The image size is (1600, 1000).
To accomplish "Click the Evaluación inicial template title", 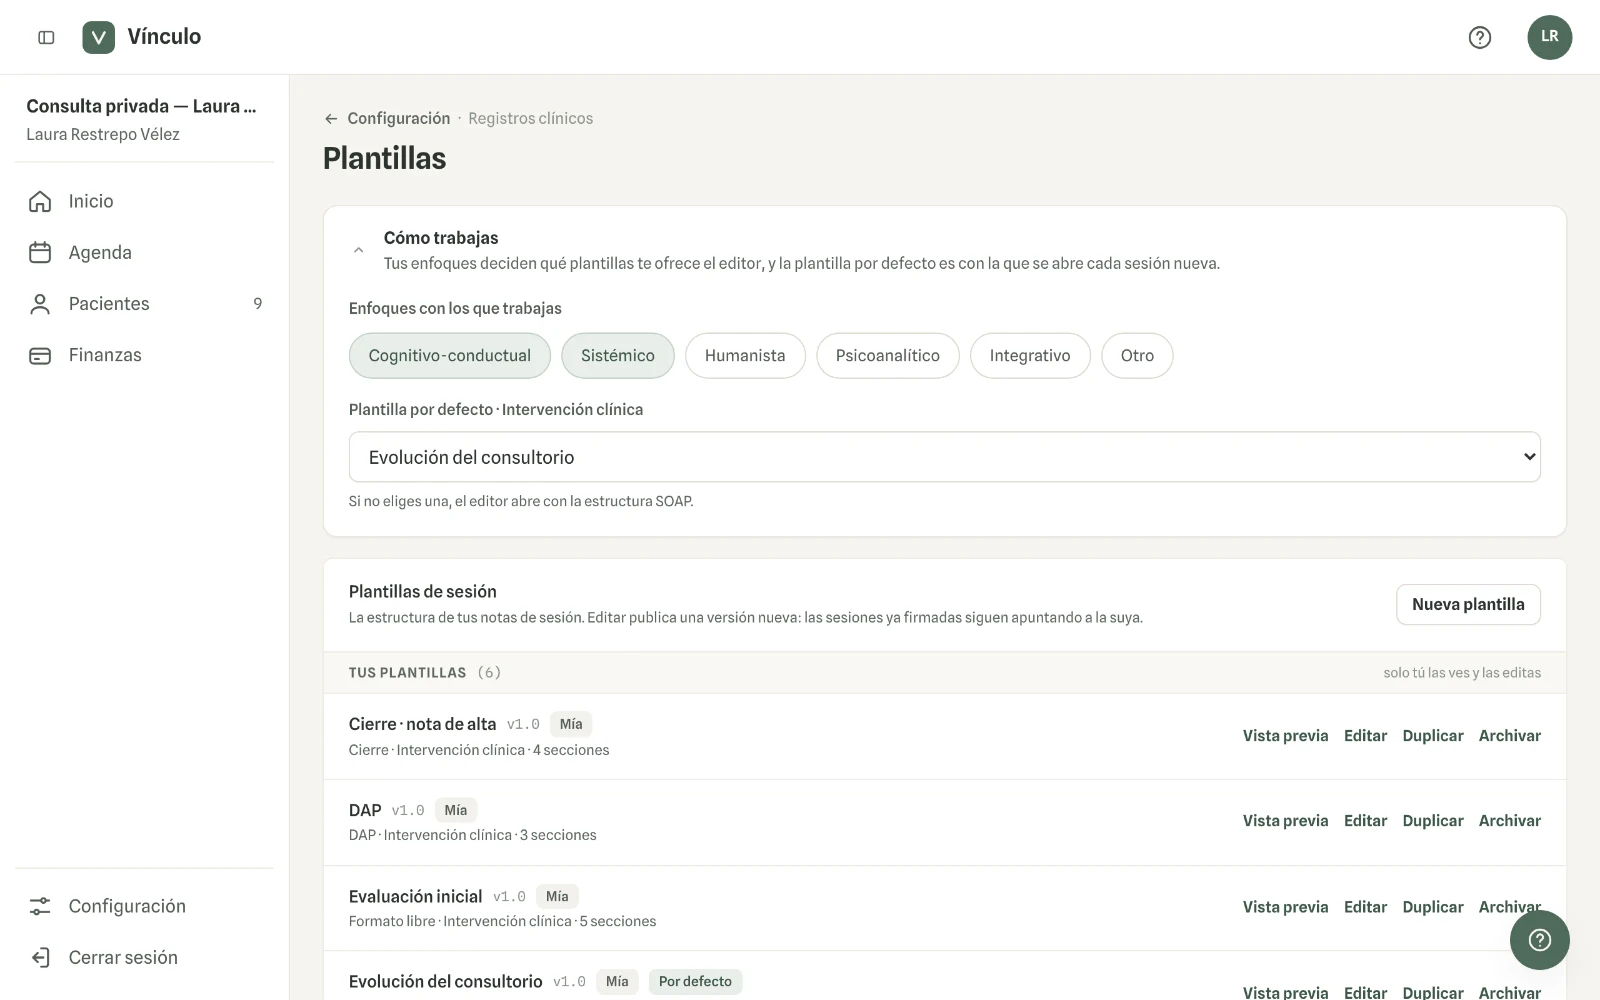I will (415, 896).
